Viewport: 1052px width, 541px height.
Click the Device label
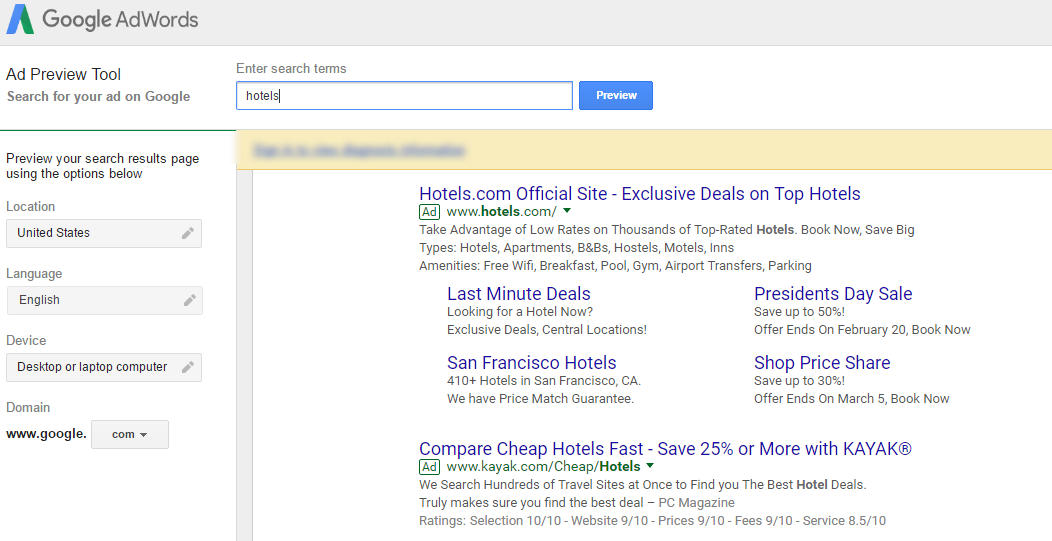pyautogui.click(x=26, y=340)
